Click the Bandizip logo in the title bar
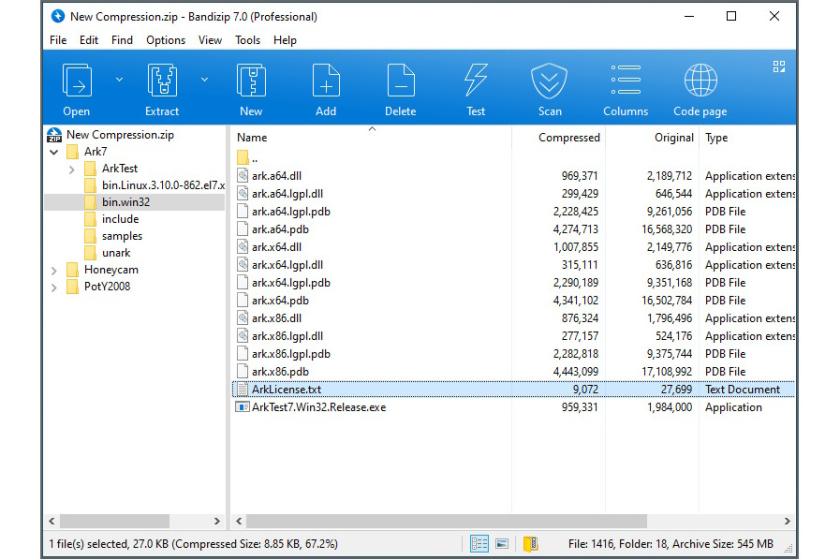 point(57,17)
